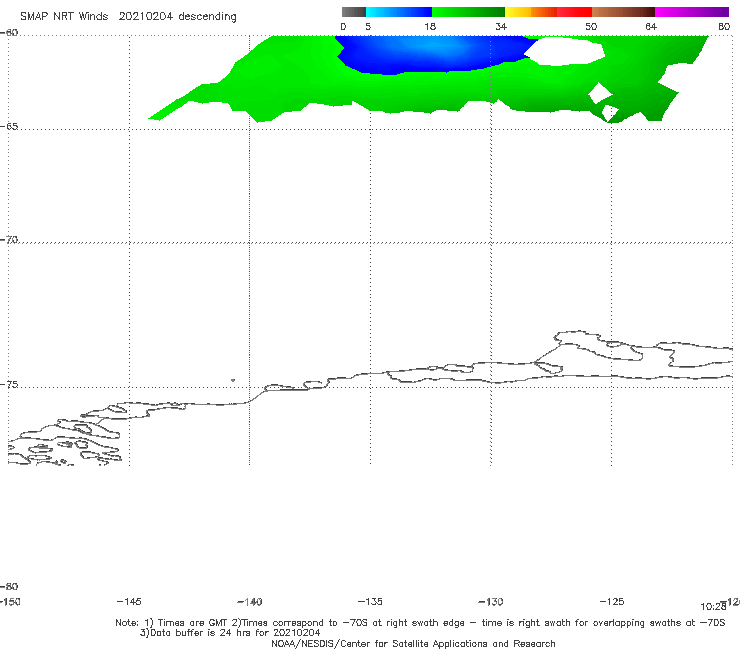This screenshot has height=650, width=740.
Task: Click the latitude label '-80'
Action: pyautogui.click(x=9, y=587)
